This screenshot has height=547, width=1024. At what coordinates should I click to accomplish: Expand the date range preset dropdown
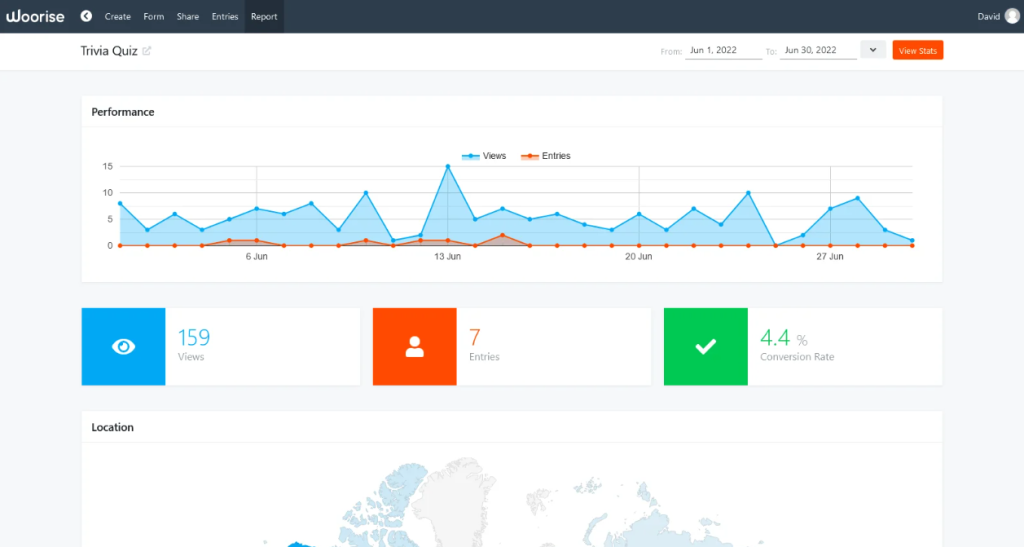pyautogui.click(x=872, y=50)
